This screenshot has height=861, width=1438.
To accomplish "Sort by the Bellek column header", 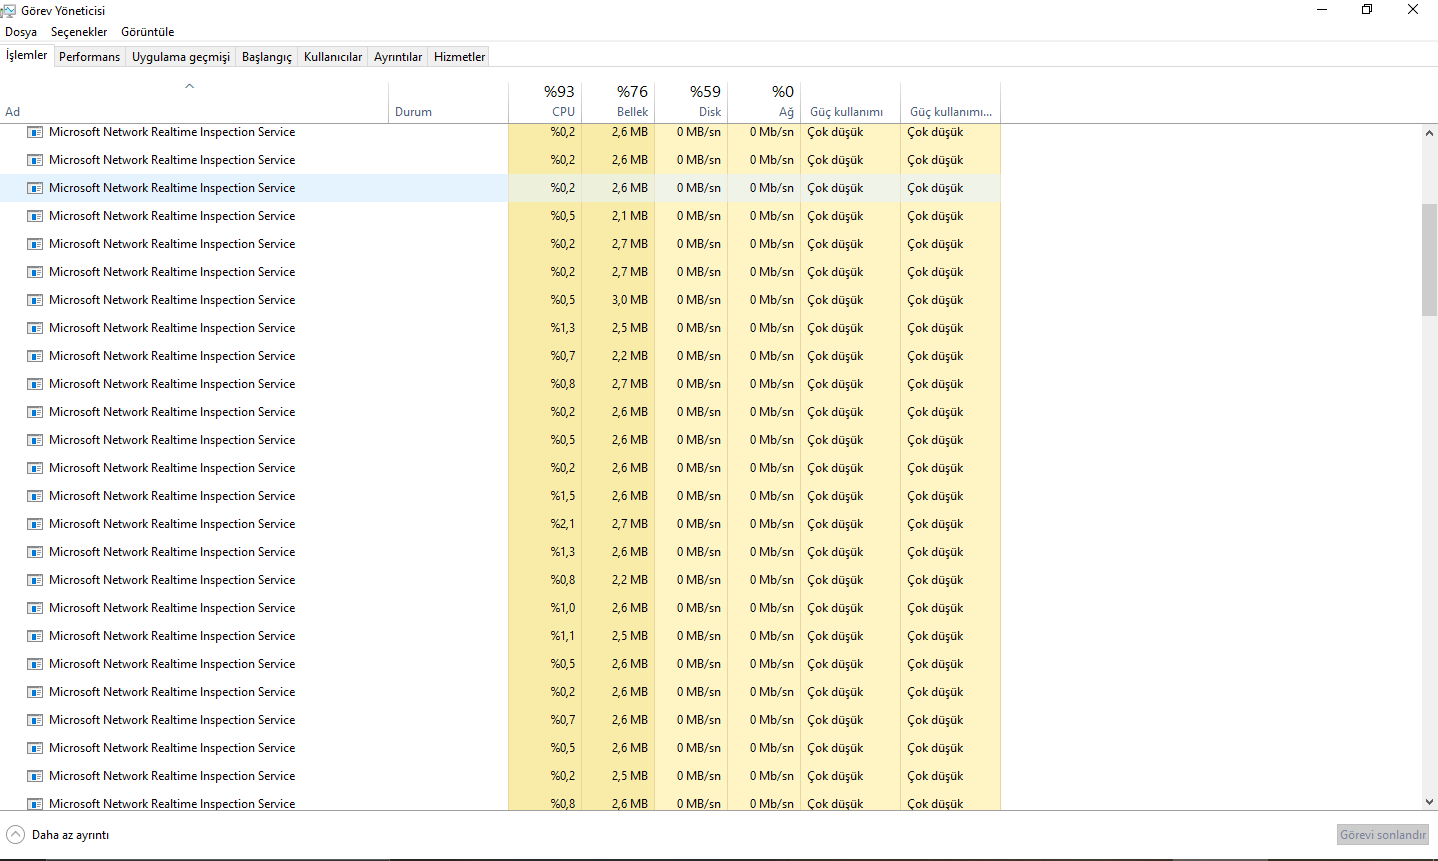I will point(618,102).
